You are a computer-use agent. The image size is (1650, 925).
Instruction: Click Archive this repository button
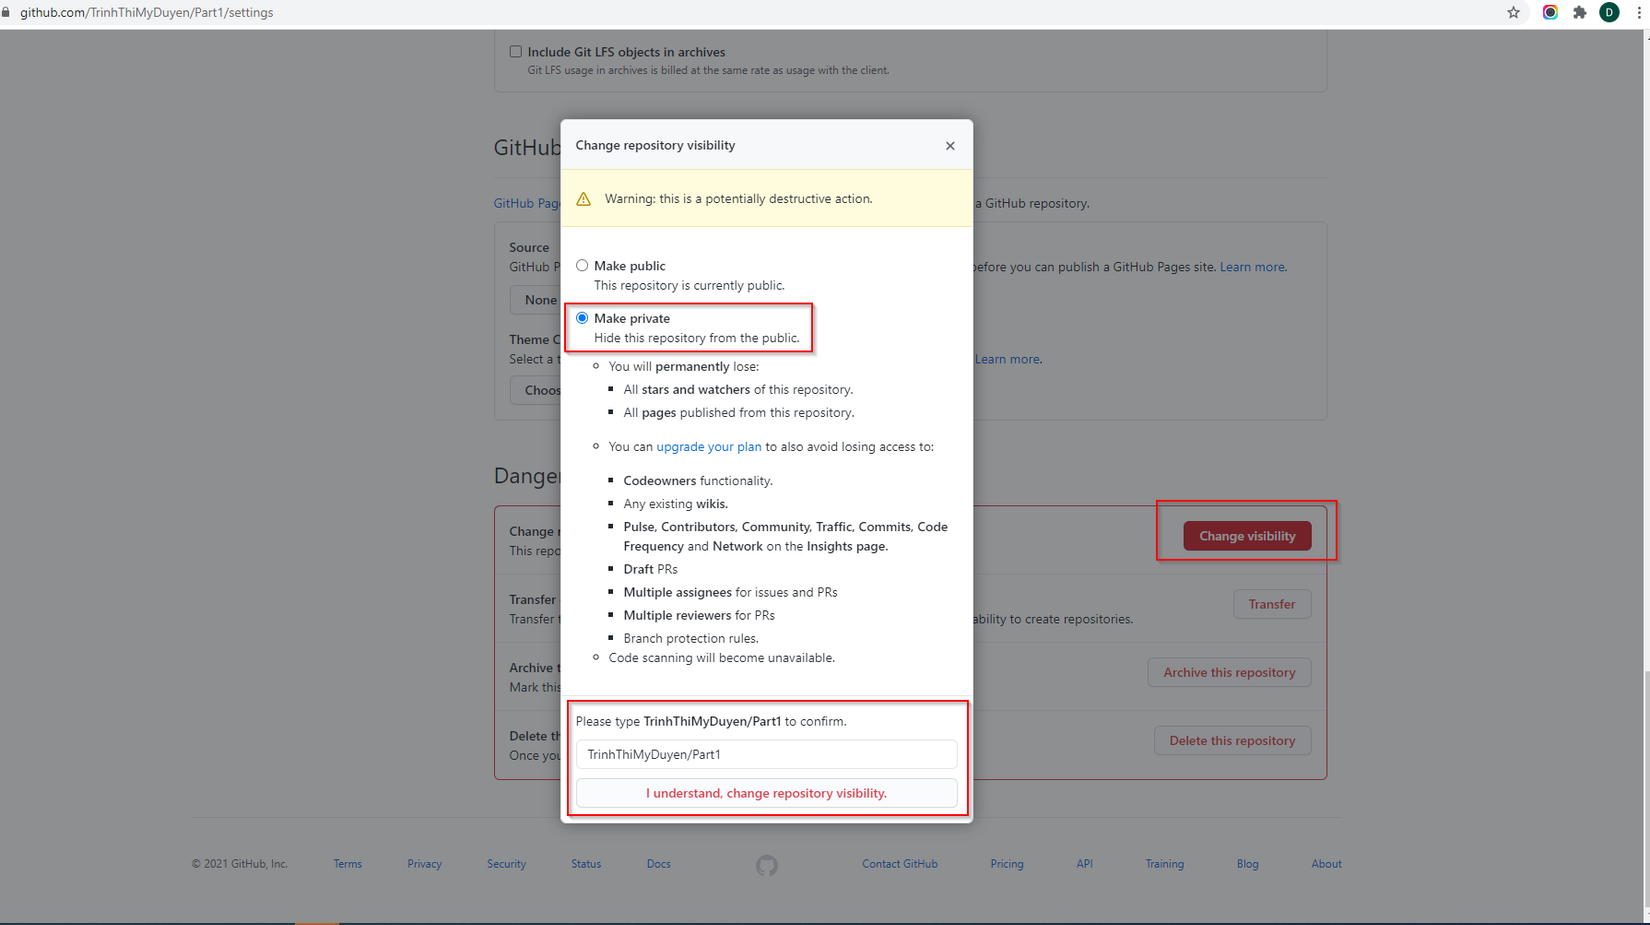1229,672
